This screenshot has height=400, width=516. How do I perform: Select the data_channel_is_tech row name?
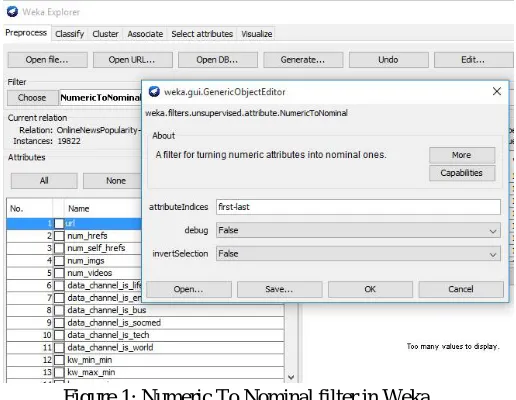click(x=108, y=335)
